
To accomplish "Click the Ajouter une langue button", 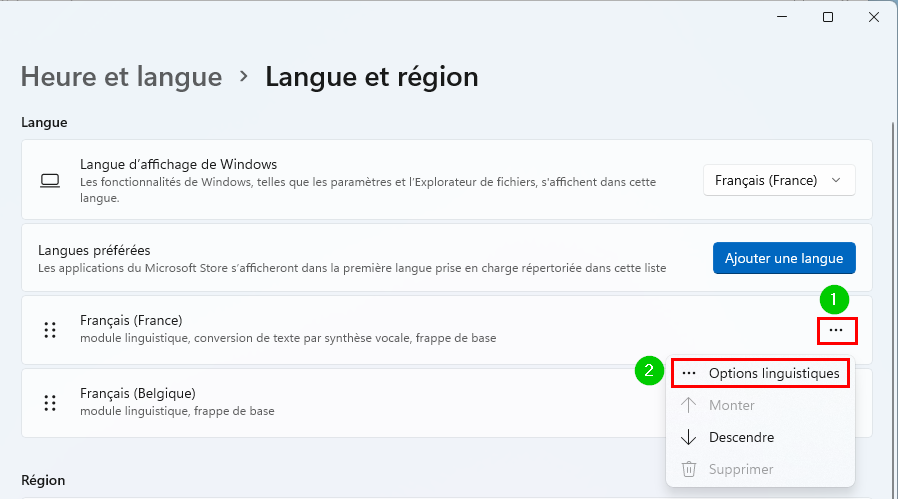I will pos(784,258).
